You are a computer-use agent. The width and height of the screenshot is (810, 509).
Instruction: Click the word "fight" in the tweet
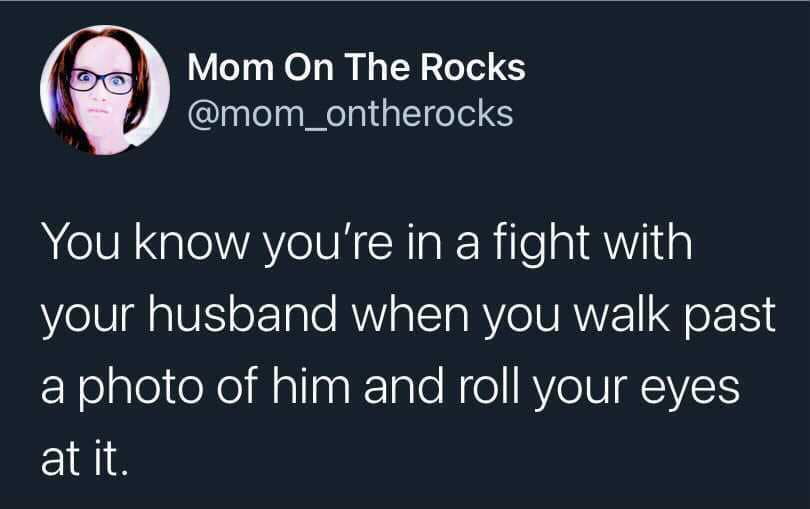[541, 245]
